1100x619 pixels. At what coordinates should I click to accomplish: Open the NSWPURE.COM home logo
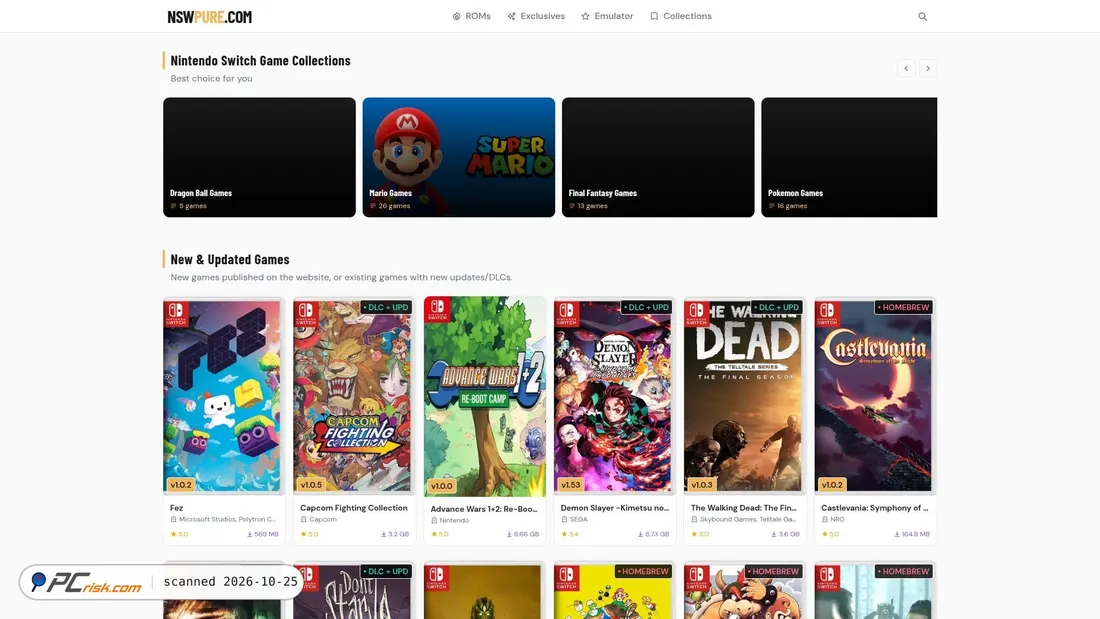(x=209, y=17)
